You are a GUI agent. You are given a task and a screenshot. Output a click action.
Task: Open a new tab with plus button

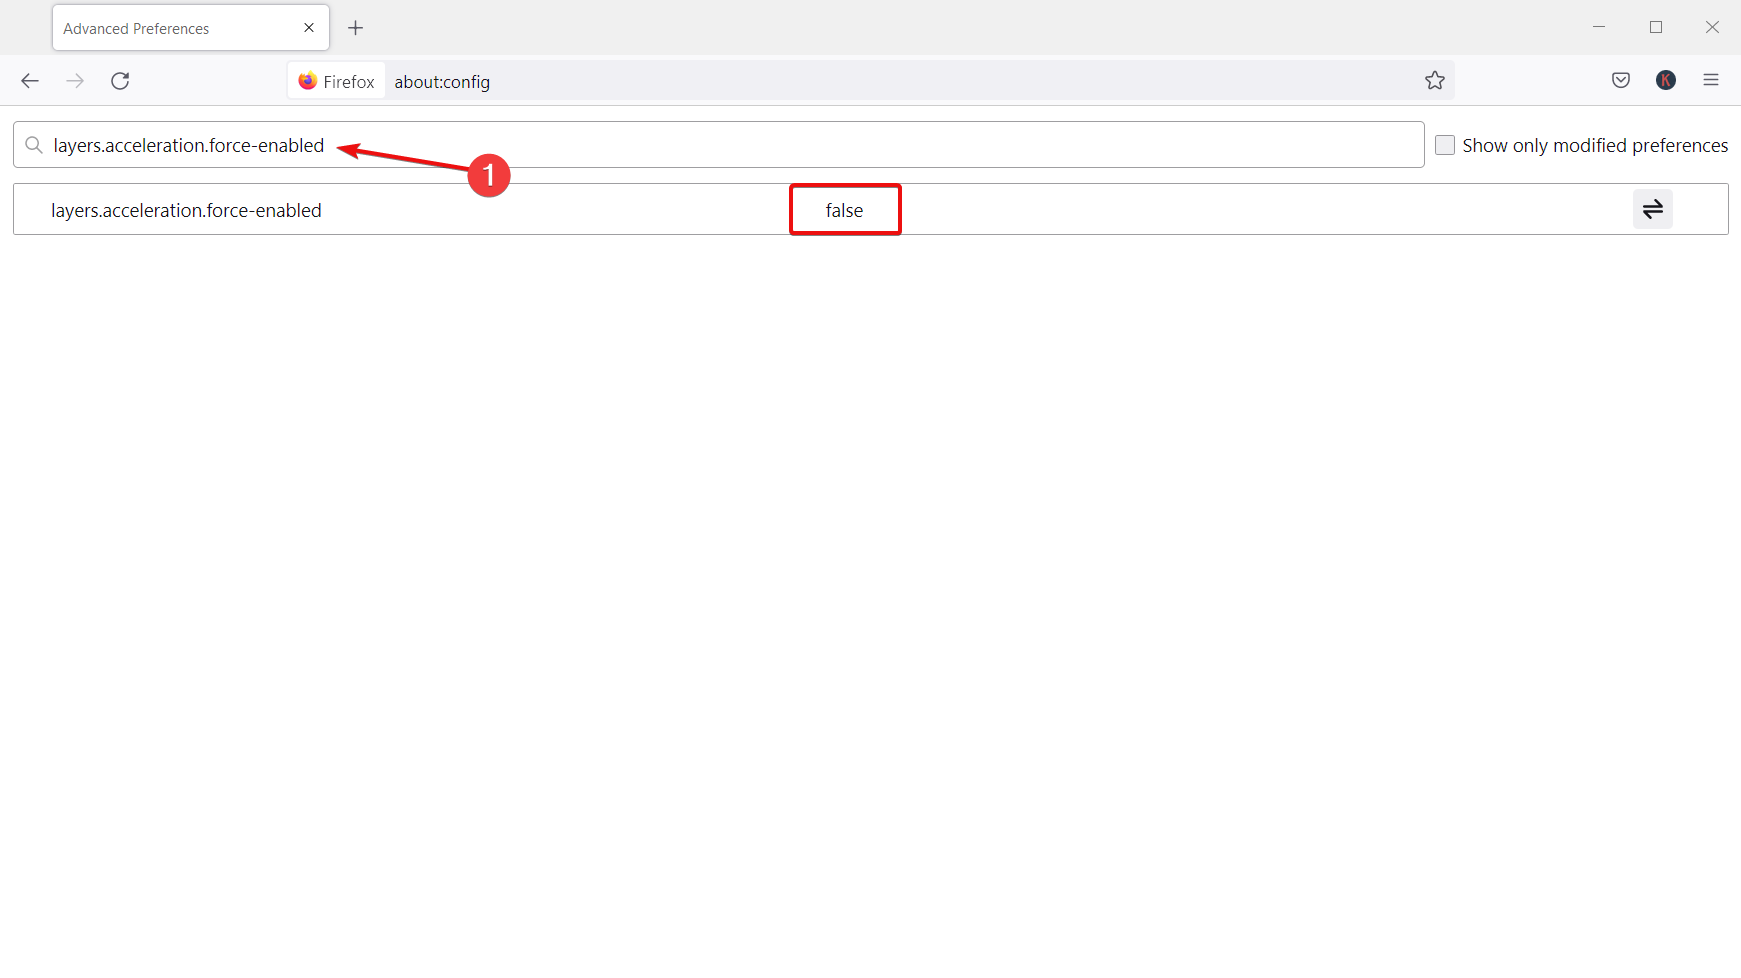(355, 28)
